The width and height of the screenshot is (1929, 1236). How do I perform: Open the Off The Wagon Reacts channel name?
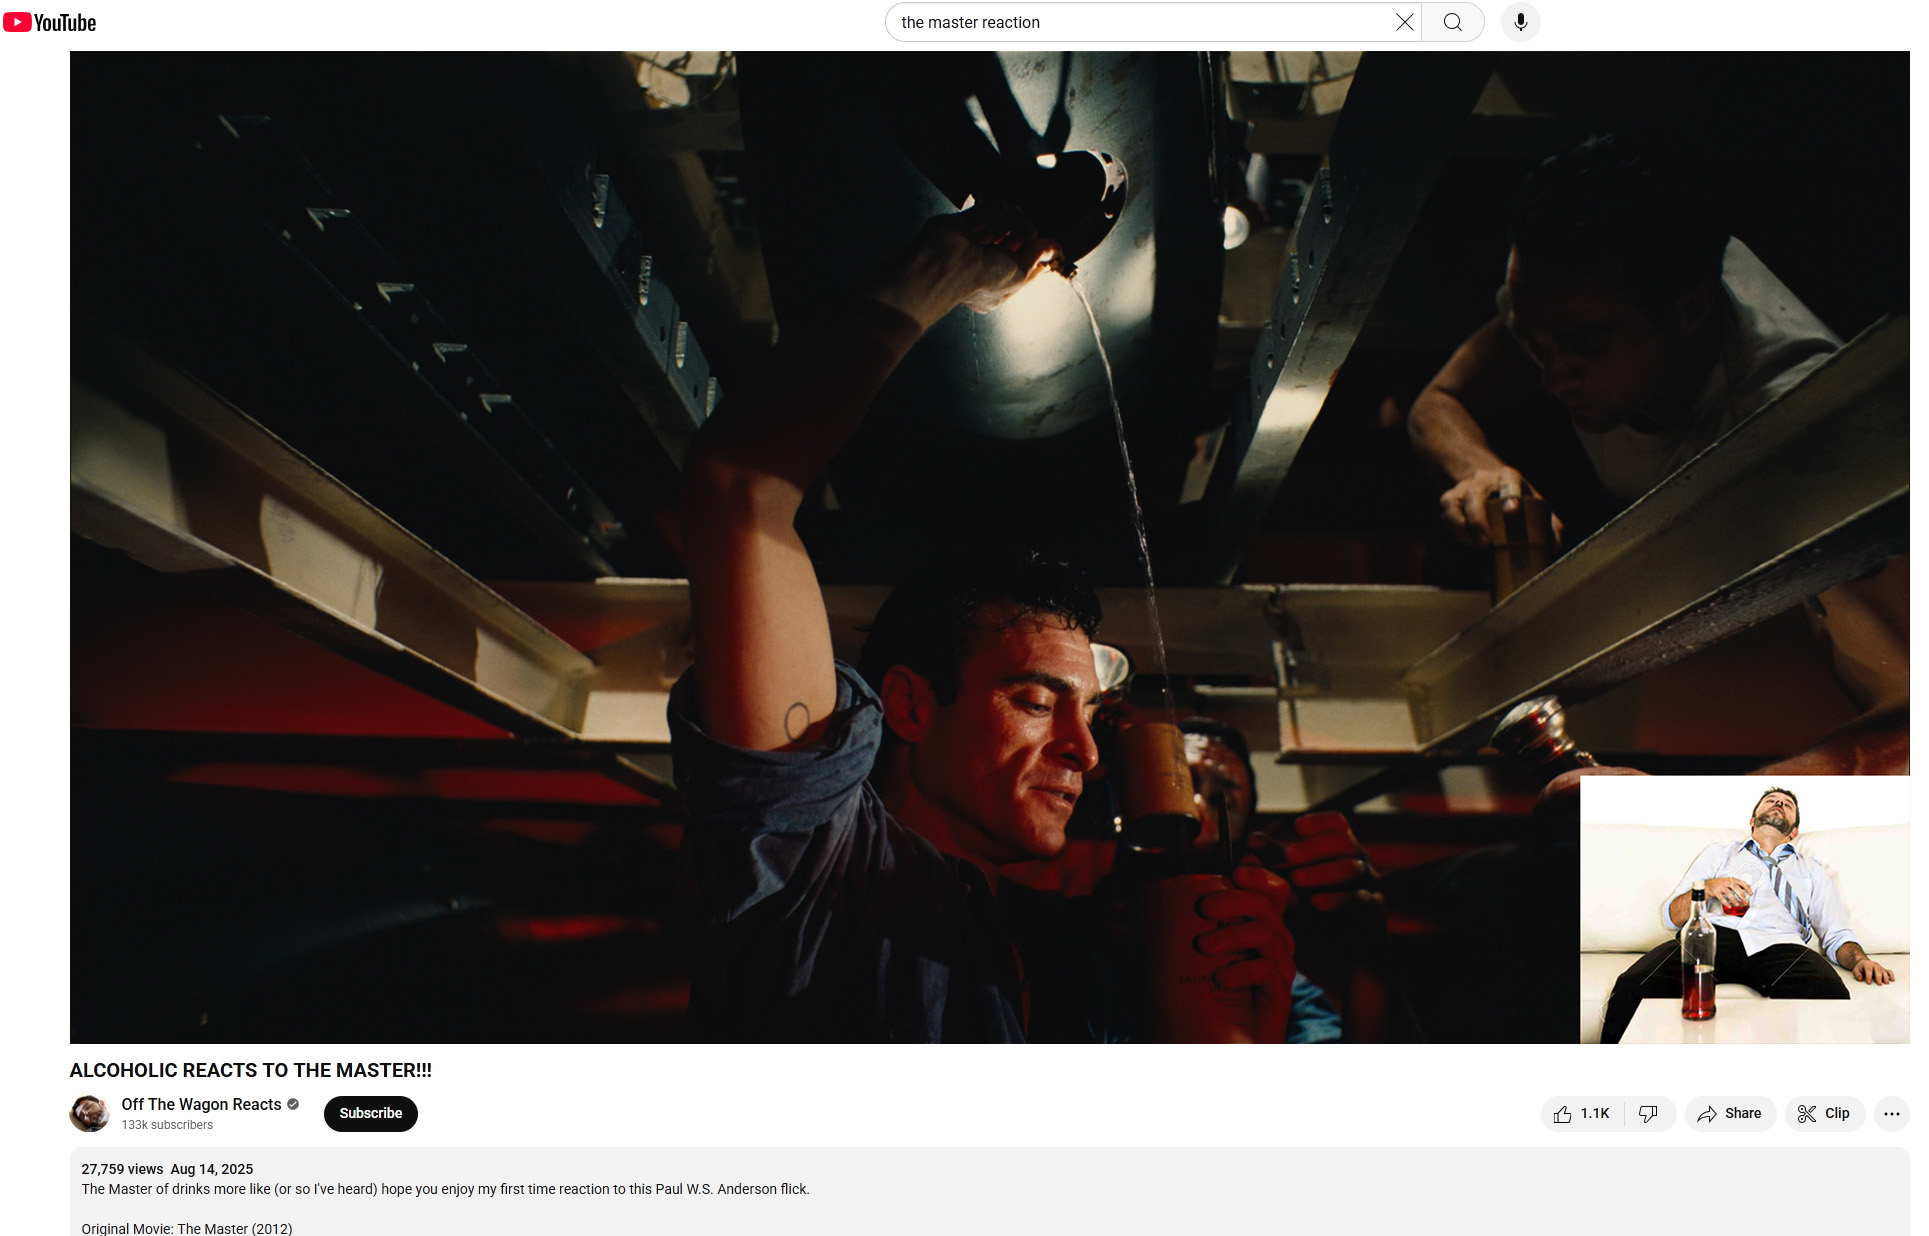pos(201,1104)
